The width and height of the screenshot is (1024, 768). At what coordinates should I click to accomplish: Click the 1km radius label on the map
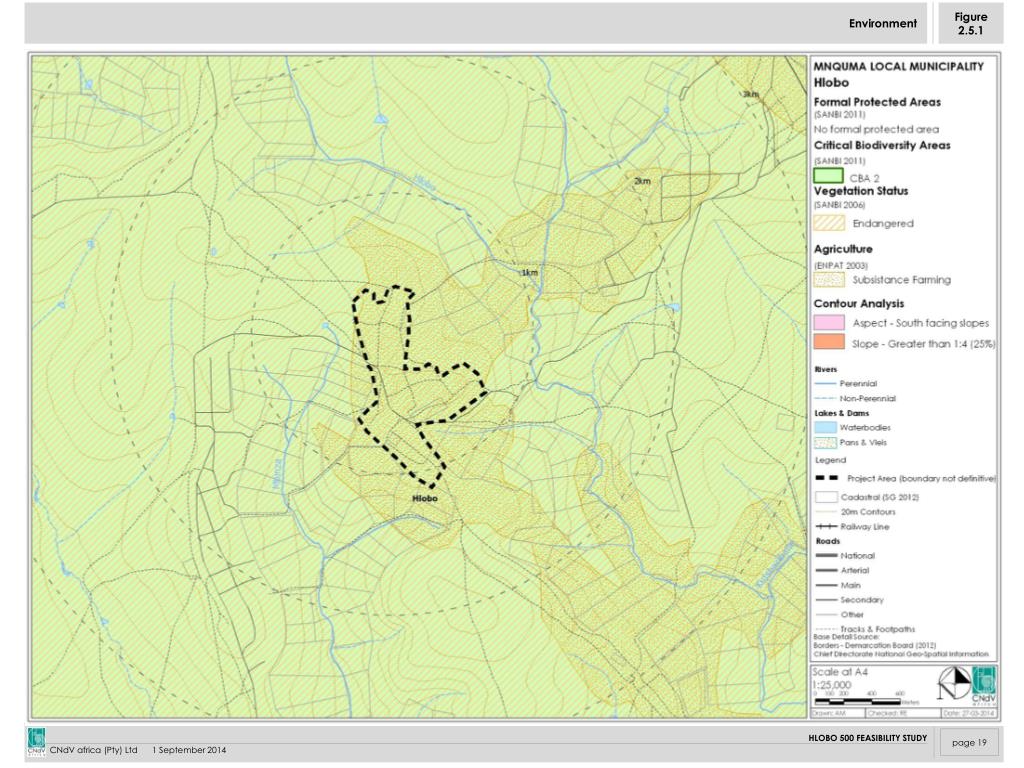click(530, 272)
